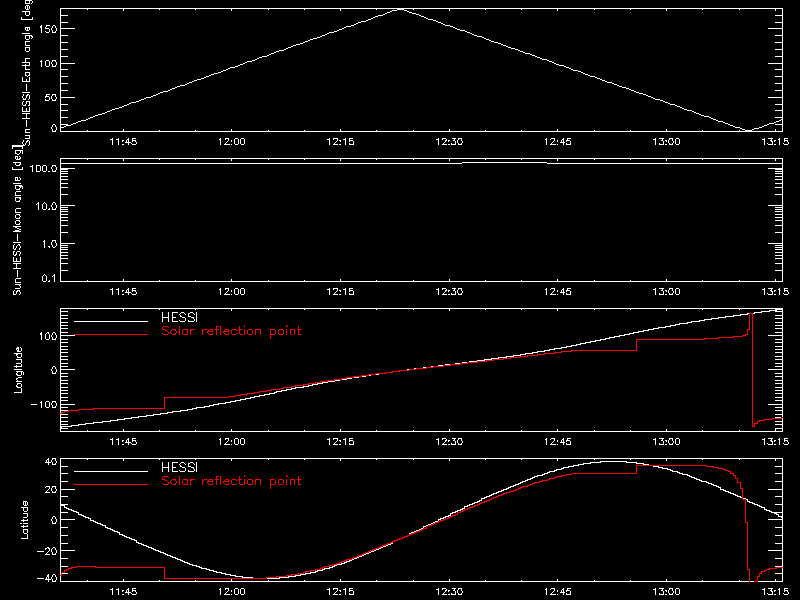Click the Latitude axis label

click(24, 520)
